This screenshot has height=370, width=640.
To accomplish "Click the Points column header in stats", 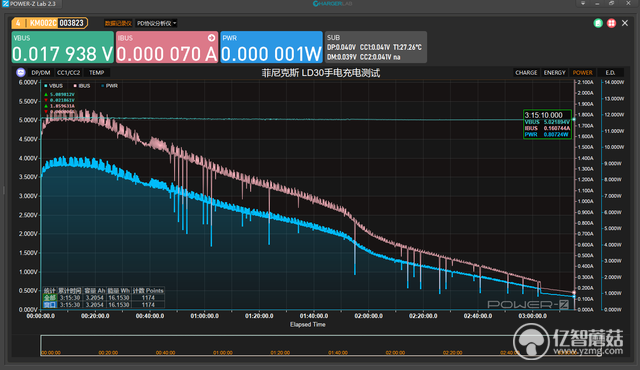I will [148, 291].
